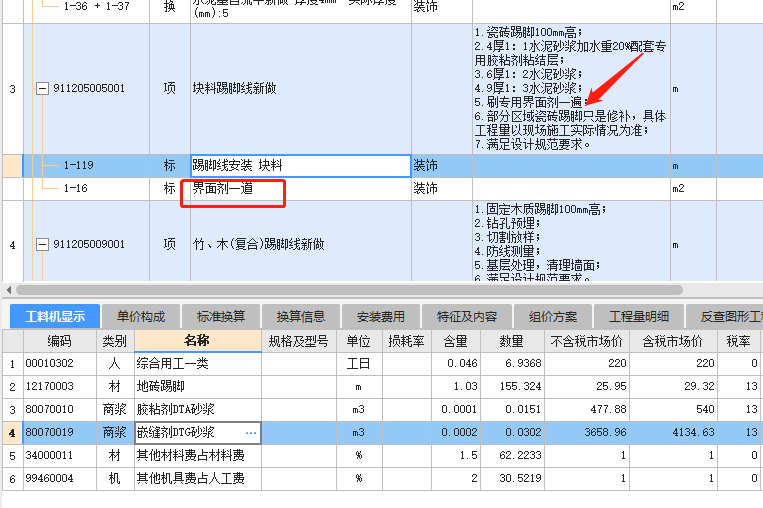Image resolution: width=763 pixels, height=508 pixels.
Task: Select the 不含税市场价 column header
Action: [x=586, y=341]
